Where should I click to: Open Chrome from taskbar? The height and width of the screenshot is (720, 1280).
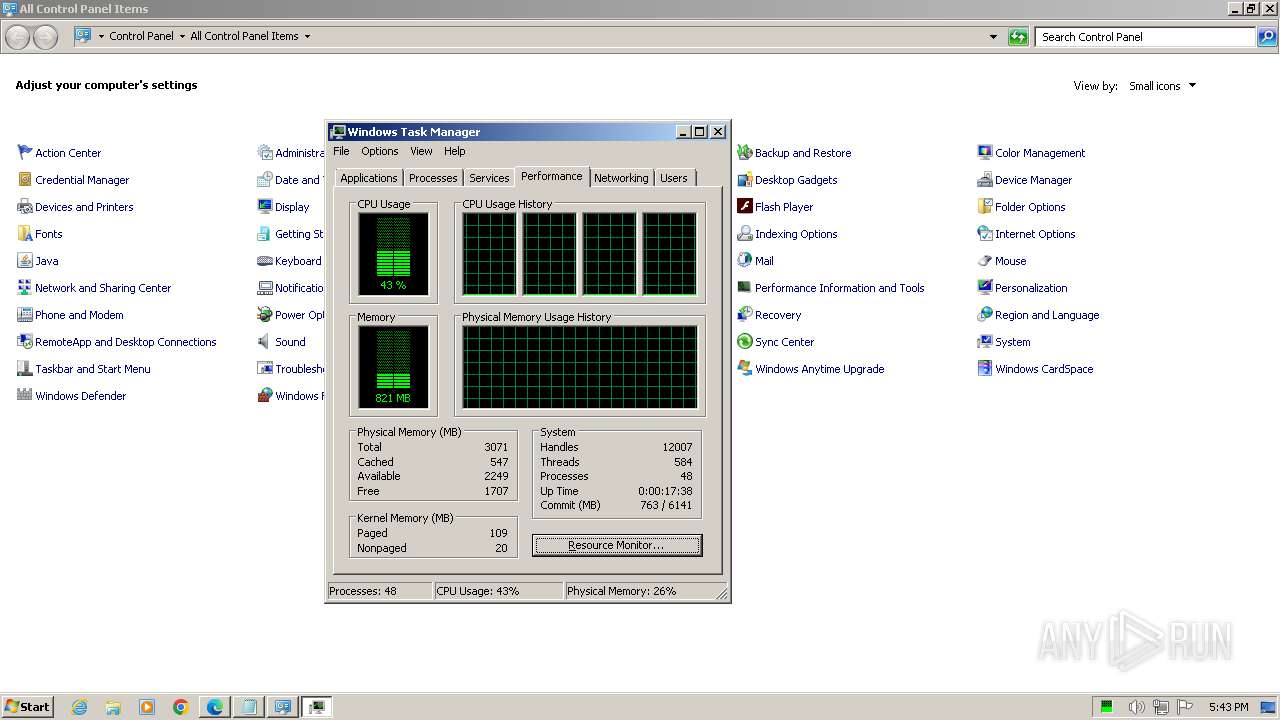[x=181, y=707]
